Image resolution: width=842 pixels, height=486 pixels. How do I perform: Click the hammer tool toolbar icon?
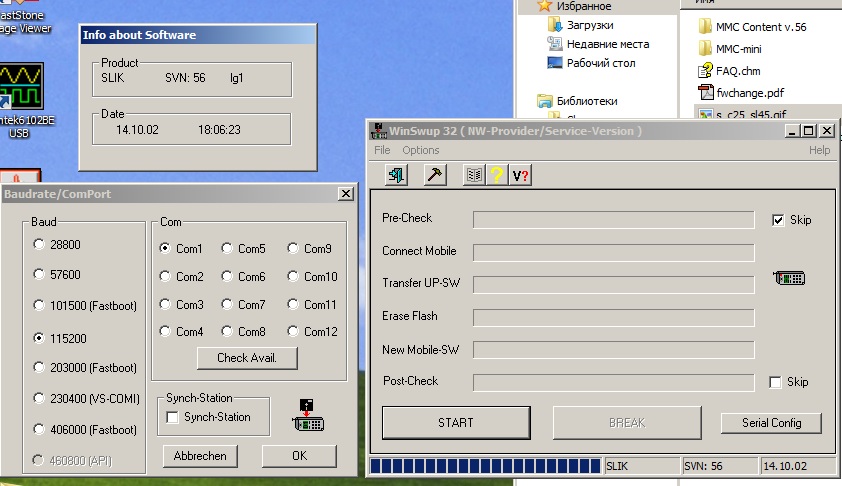pyautogui.click(x=434, y=175)
